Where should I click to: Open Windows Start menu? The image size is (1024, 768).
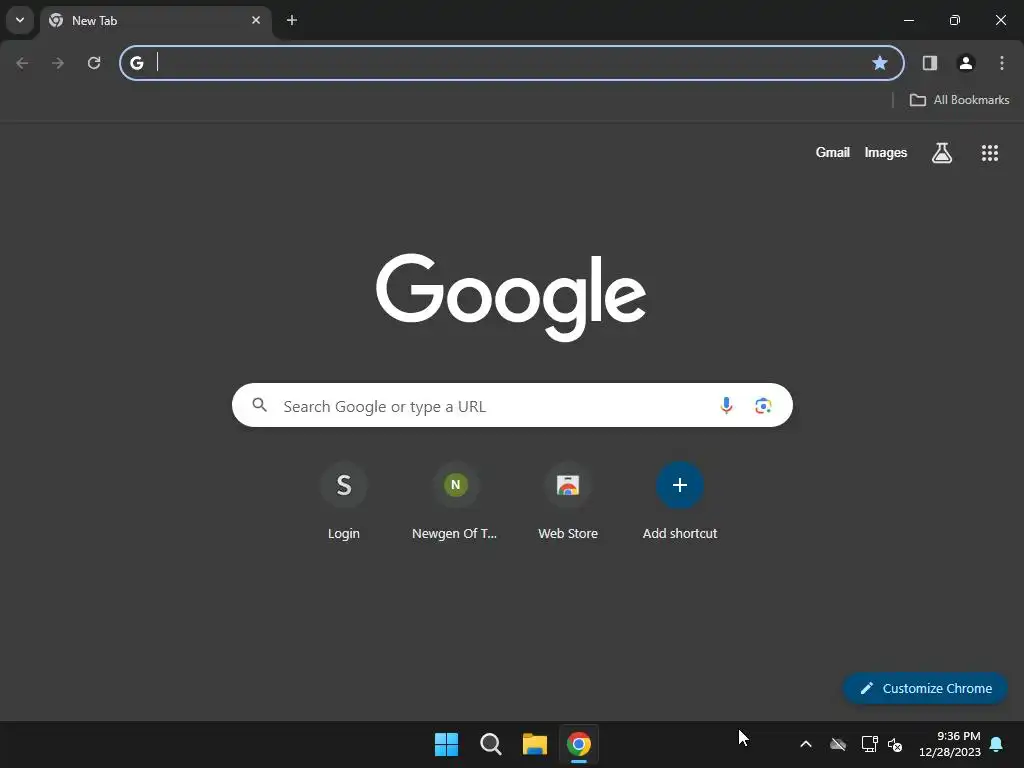pos(447,744)
